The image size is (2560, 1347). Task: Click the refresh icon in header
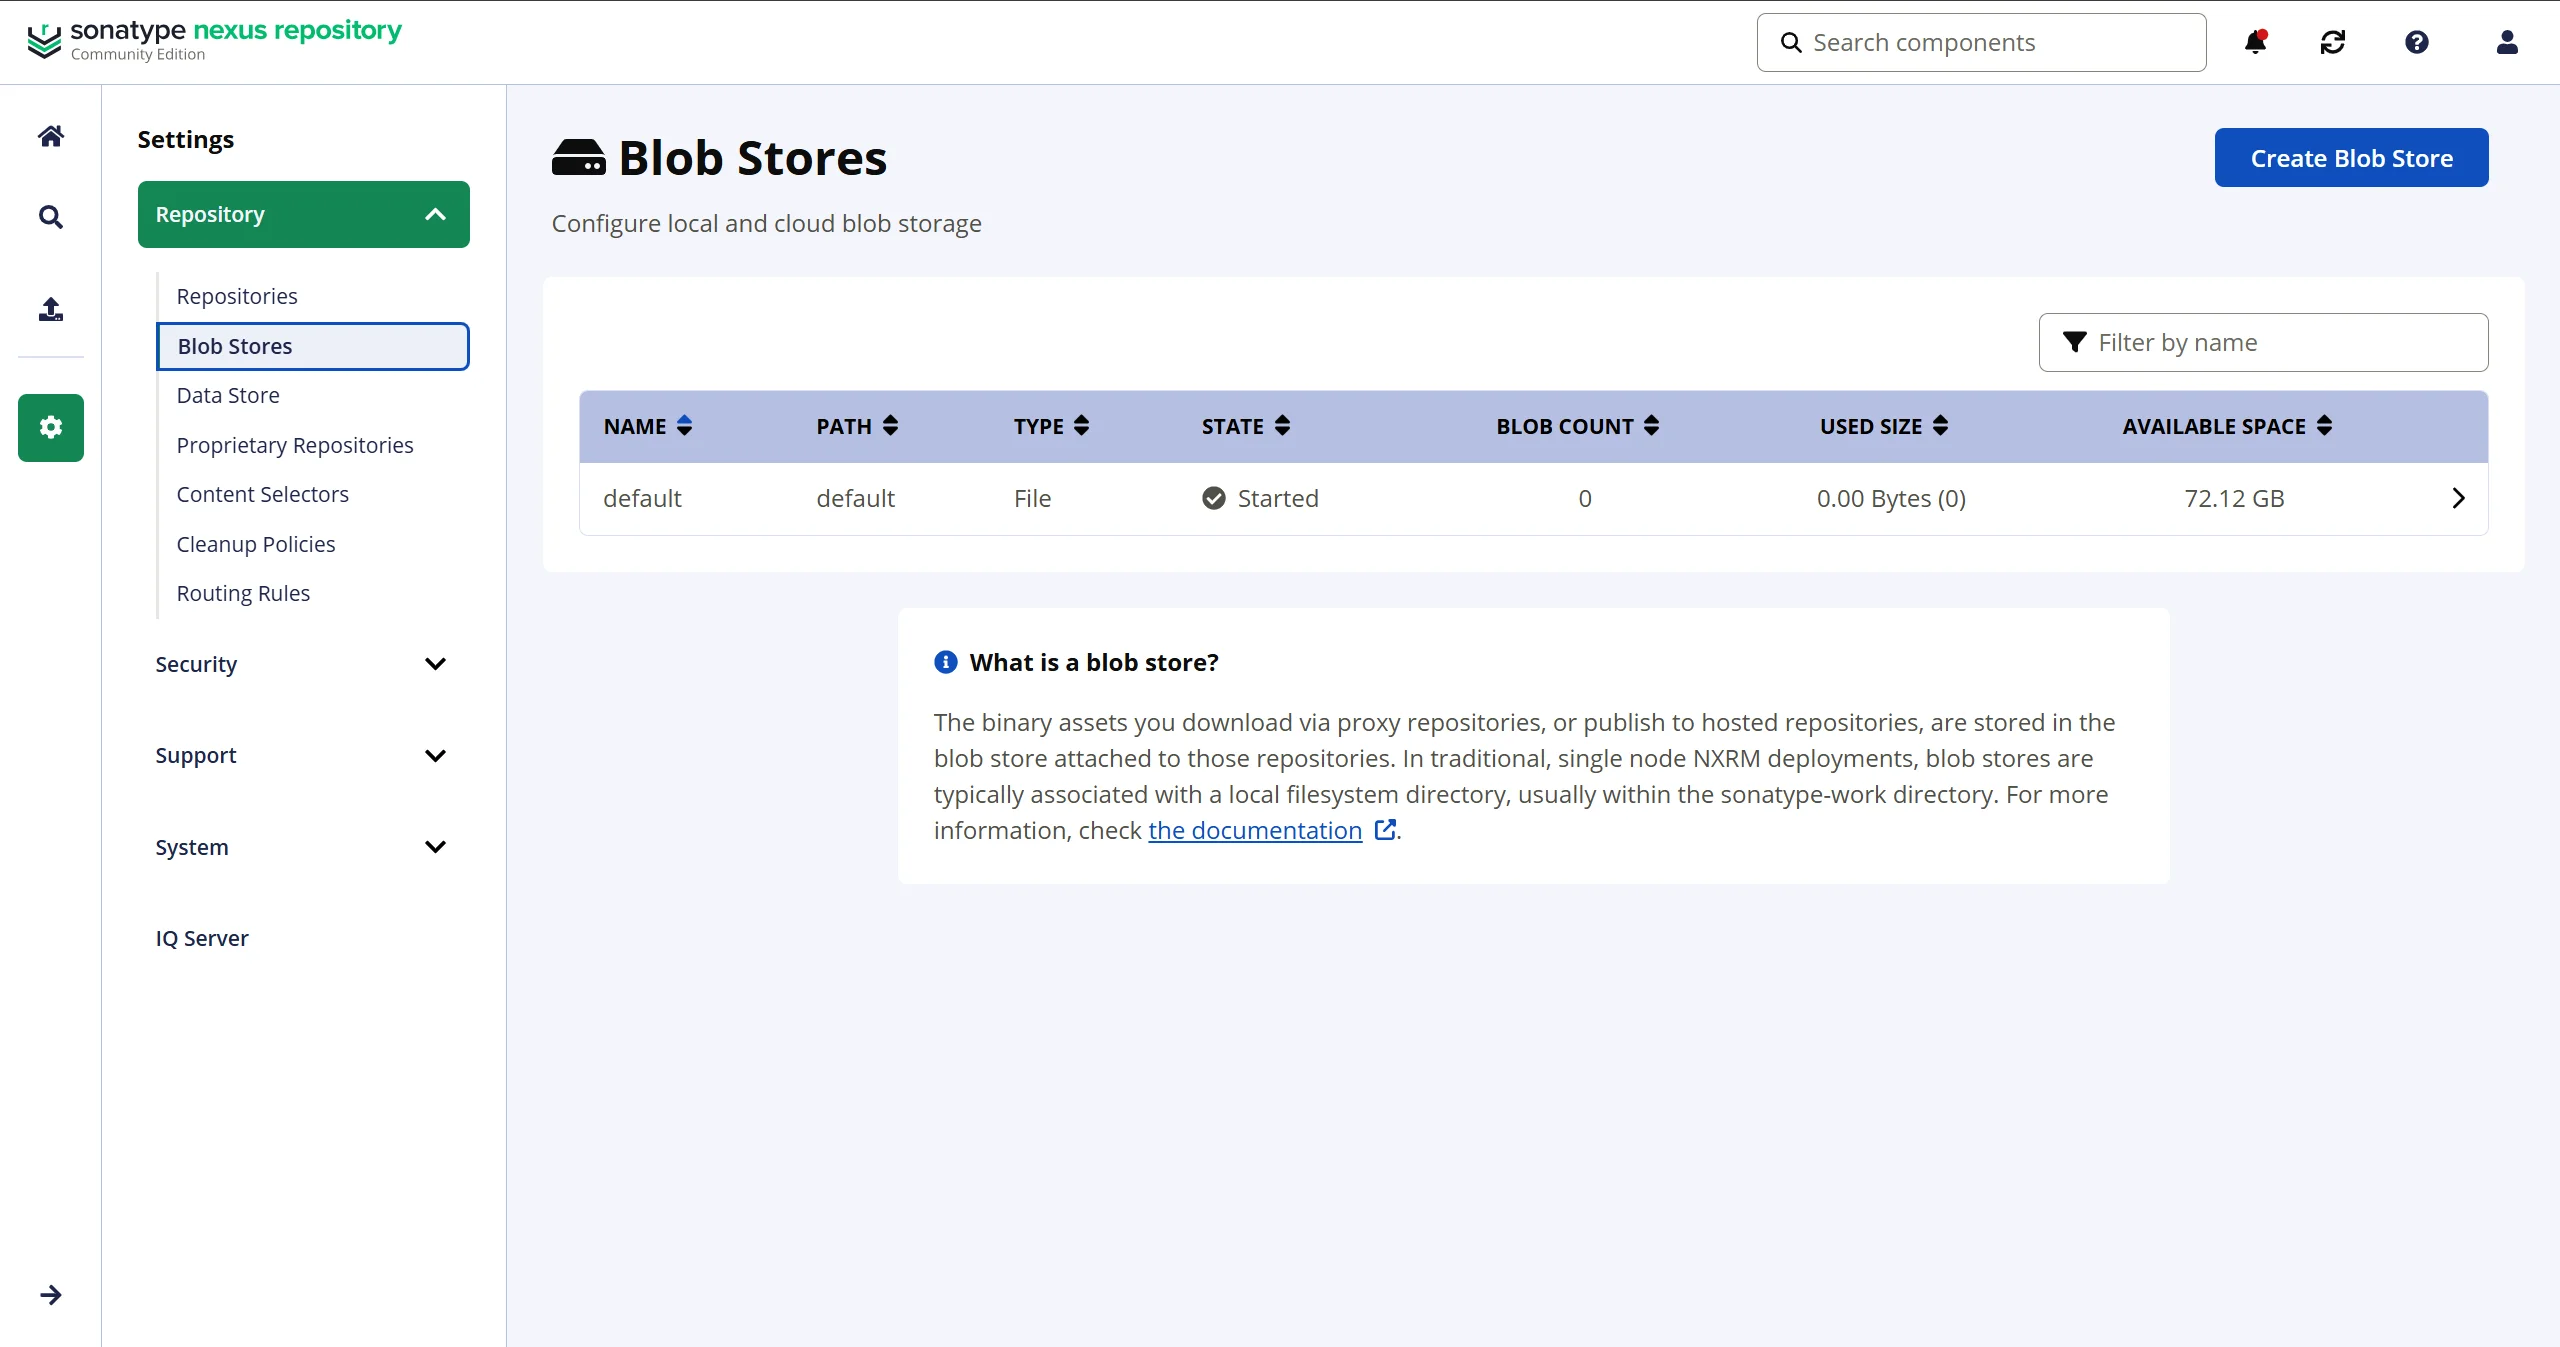pos(2333,42)
